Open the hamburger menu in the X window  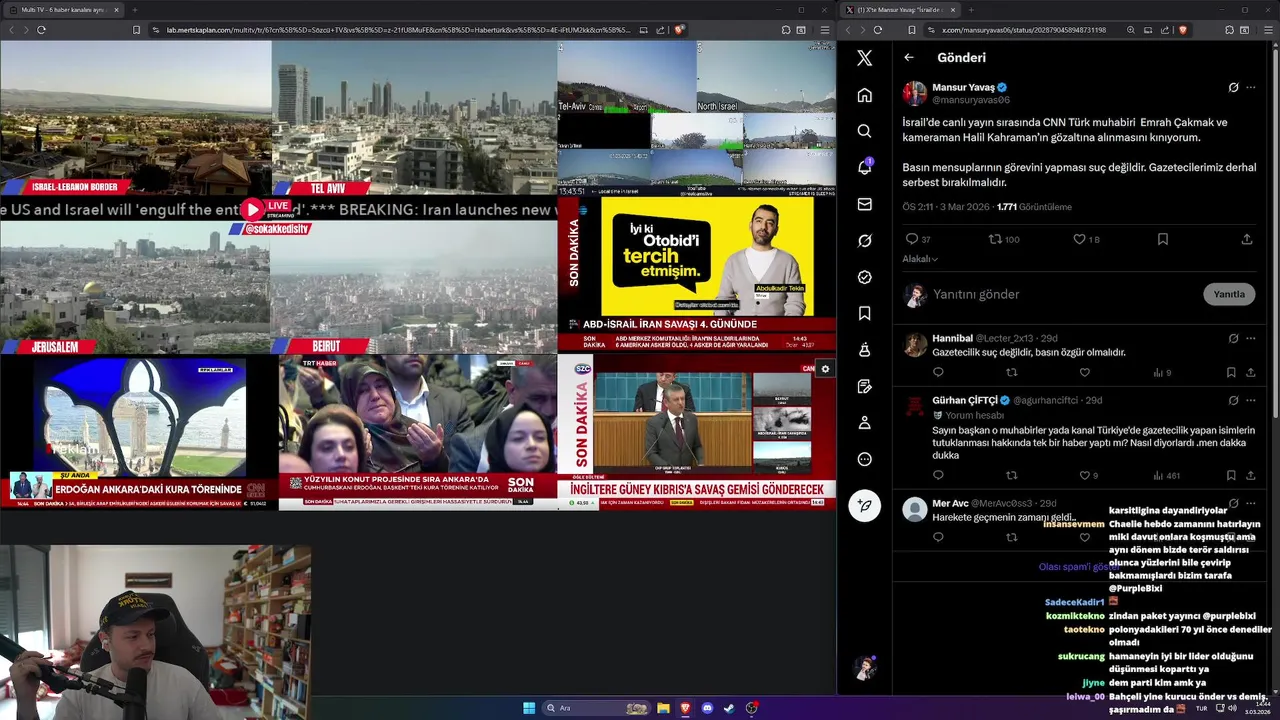click(1269, 30)
